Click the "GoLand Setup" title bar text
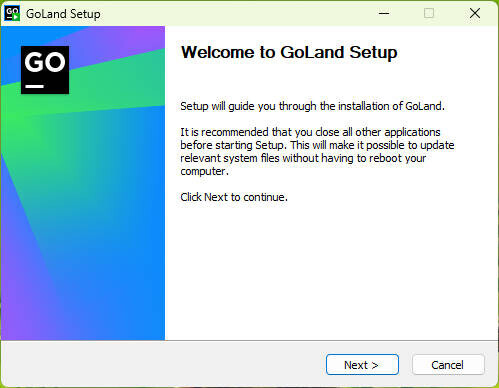The height and width of the screenshot is (388, 499). click(63, 14)
